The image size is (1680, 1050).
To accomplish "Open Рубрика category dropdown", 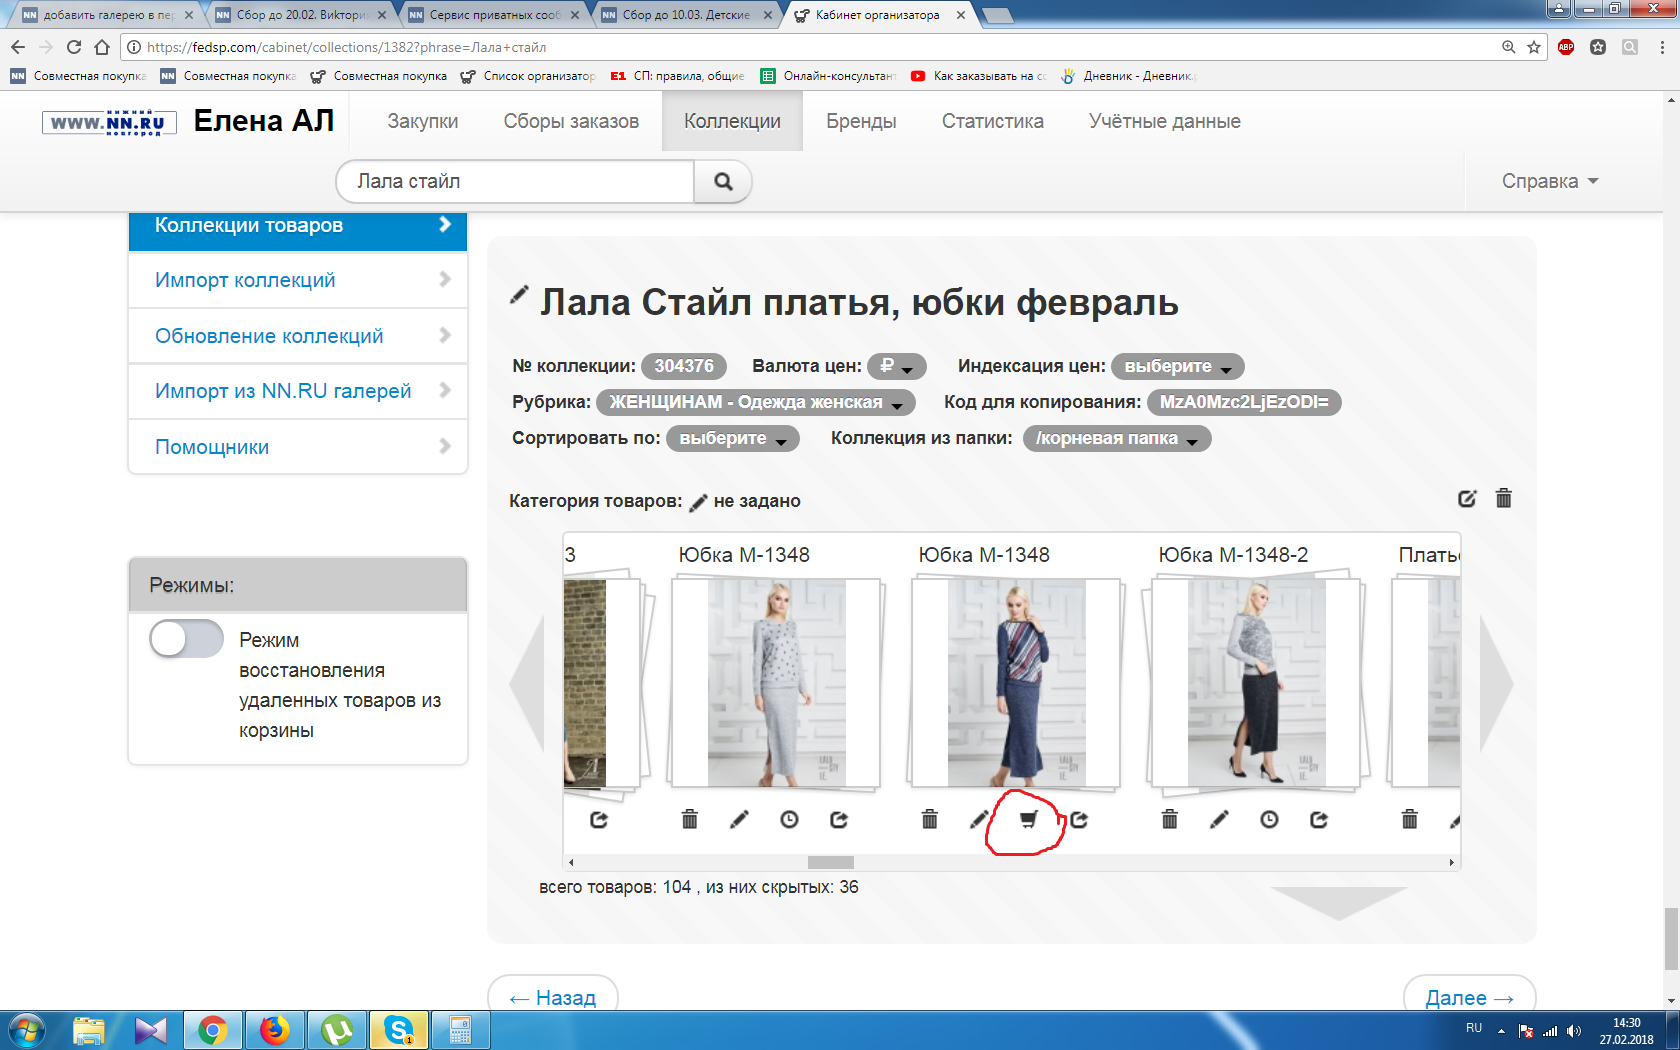I will pos(755,403).
